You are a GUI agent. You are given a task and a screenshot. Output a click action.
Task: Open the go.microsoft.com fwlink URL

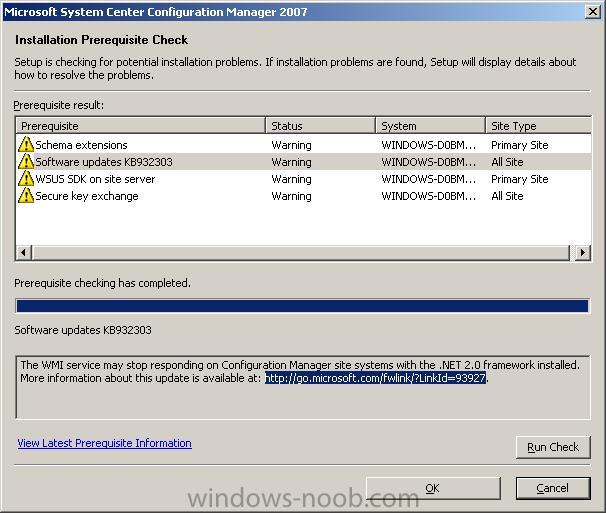pyautogui.click(x=375, y=378)
